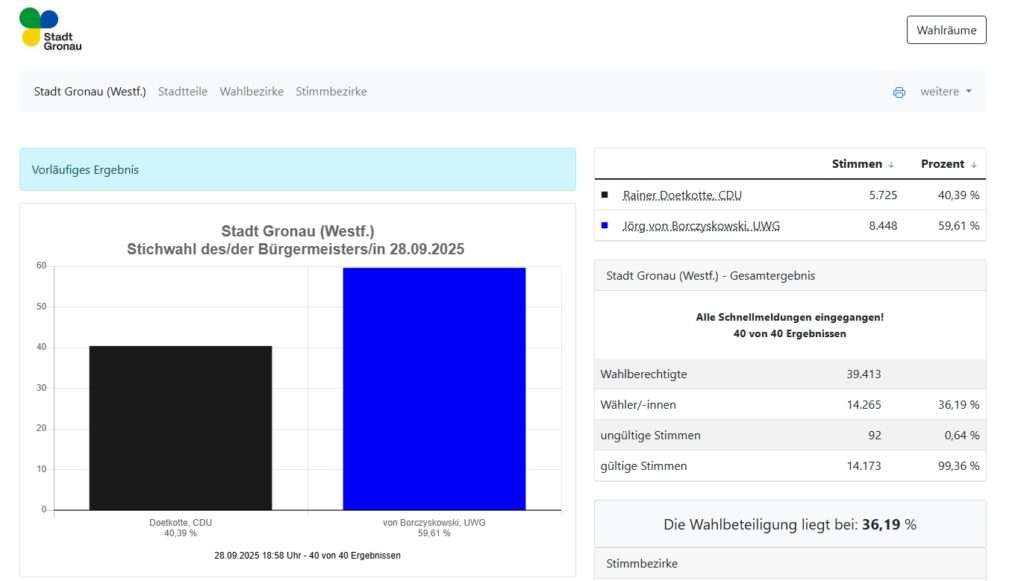The image size is (1024, 581).
Task: Go to the Stimmbezirke tab
Action: pyautogui.click(x=331, y=92)
